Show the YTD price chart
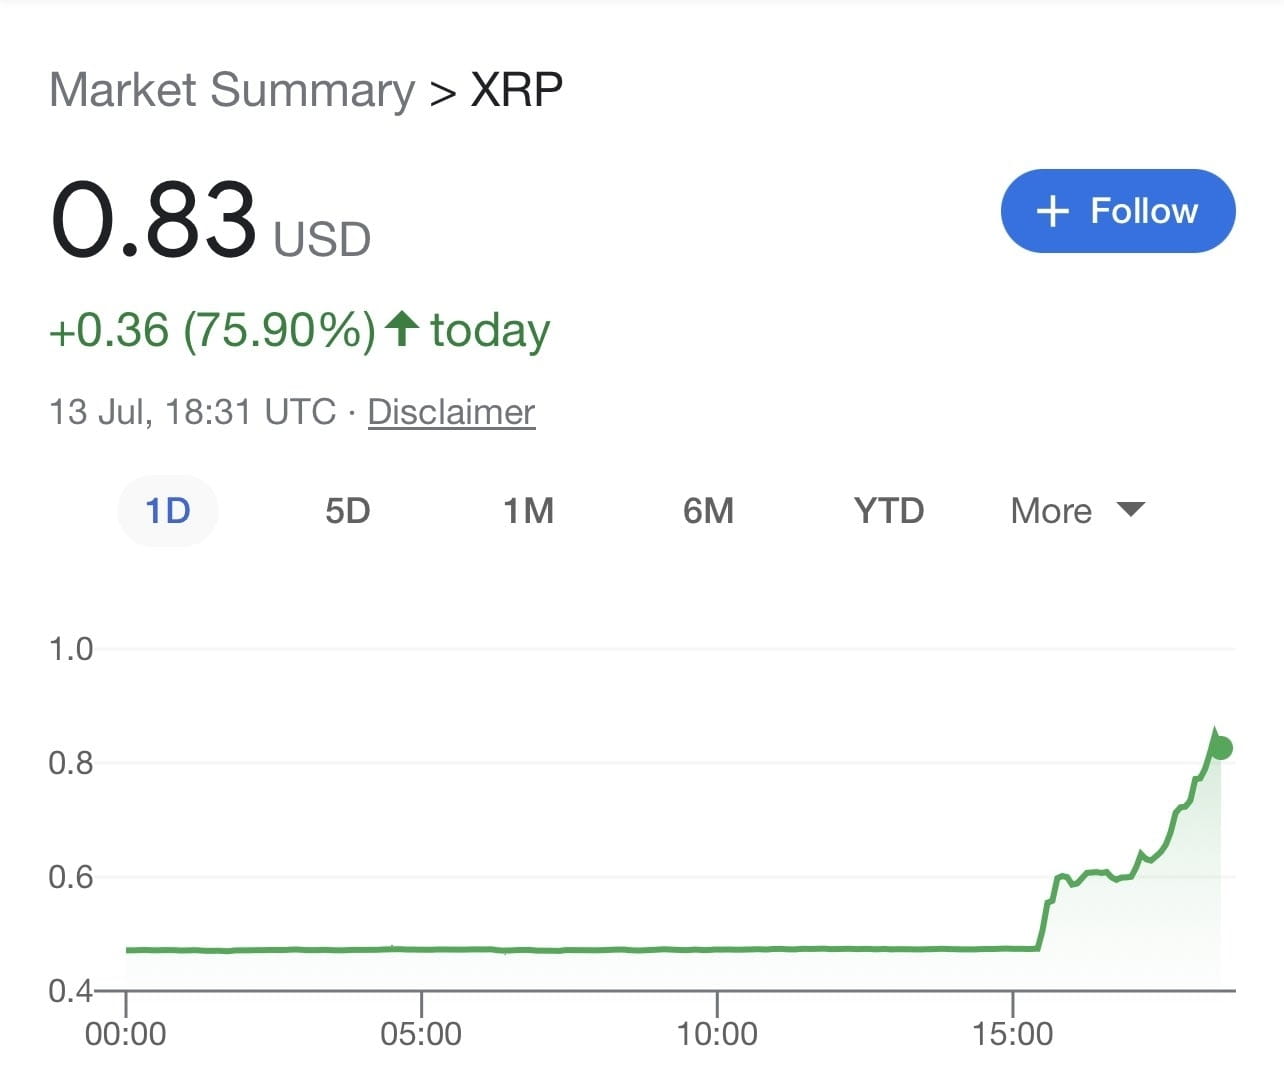1284x1084 pixels. 888,511
